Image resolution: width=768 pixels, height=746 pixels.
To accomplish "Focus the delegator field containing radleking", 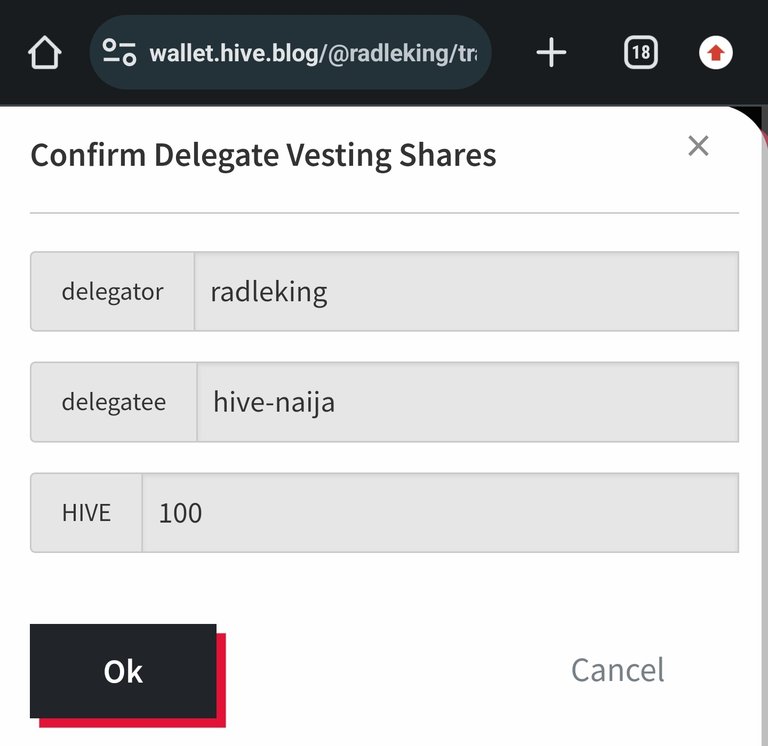I will tap(466, 291).
